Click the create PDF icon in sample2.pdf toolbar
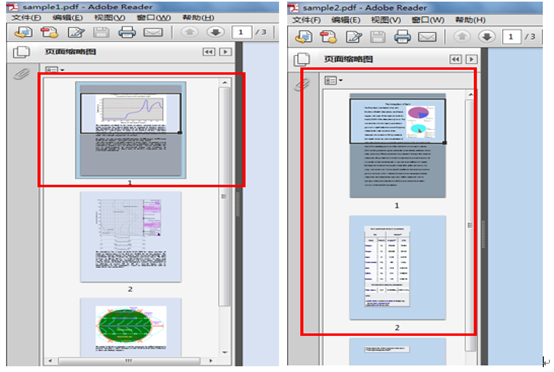554x372 pixels. (328, 37)
